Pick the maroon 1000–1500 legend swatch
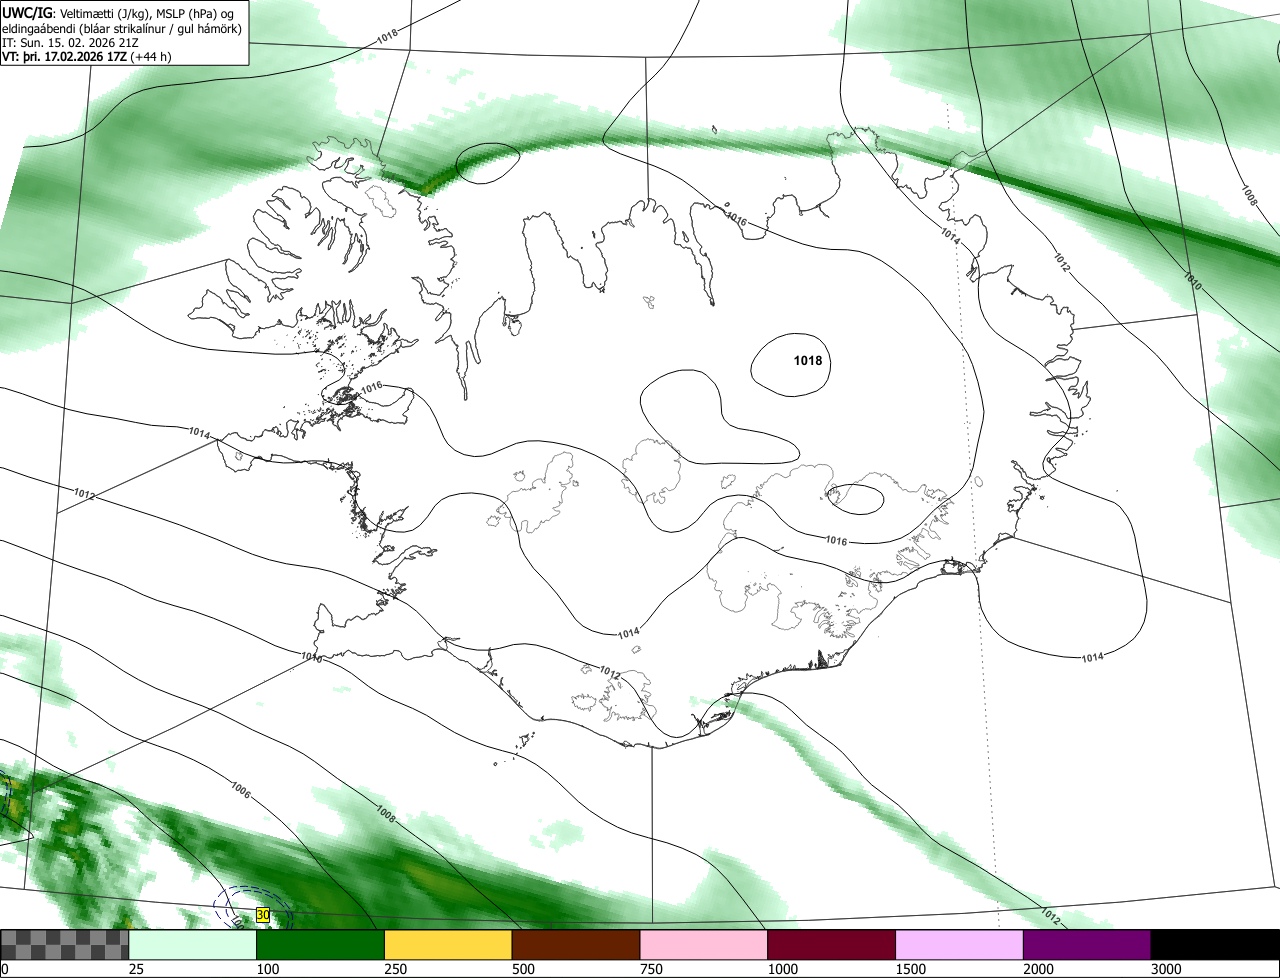Viewport: 1280px width, 978px height. (x=832, y=945)
